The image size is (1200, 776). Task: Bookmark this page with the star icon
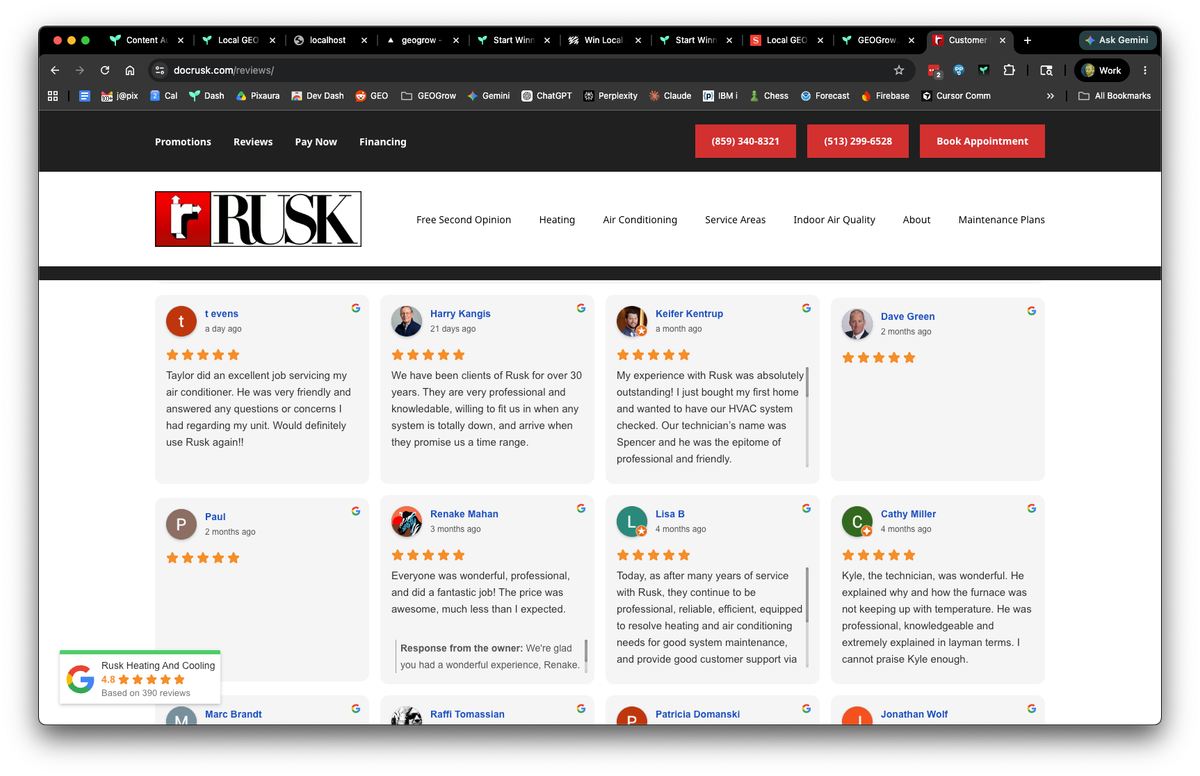[899, 71]
